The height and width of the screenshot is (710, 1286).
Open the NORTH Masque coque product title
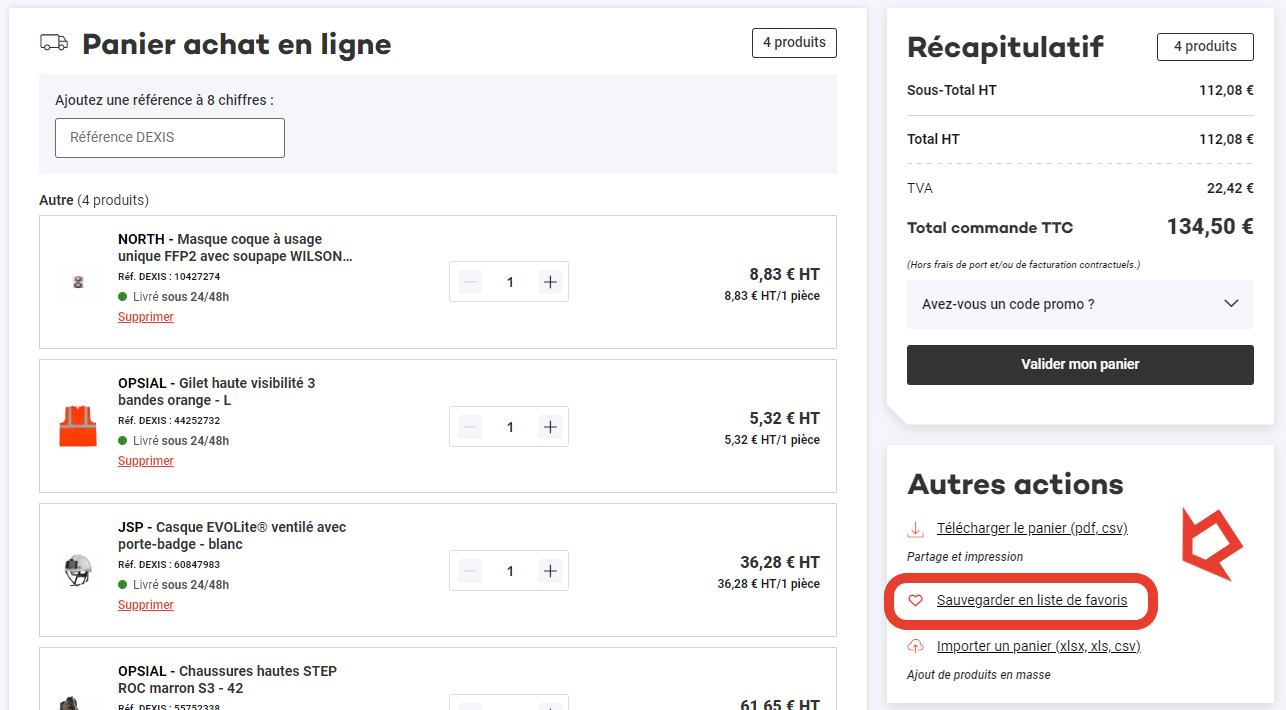[x=235, y=248]
